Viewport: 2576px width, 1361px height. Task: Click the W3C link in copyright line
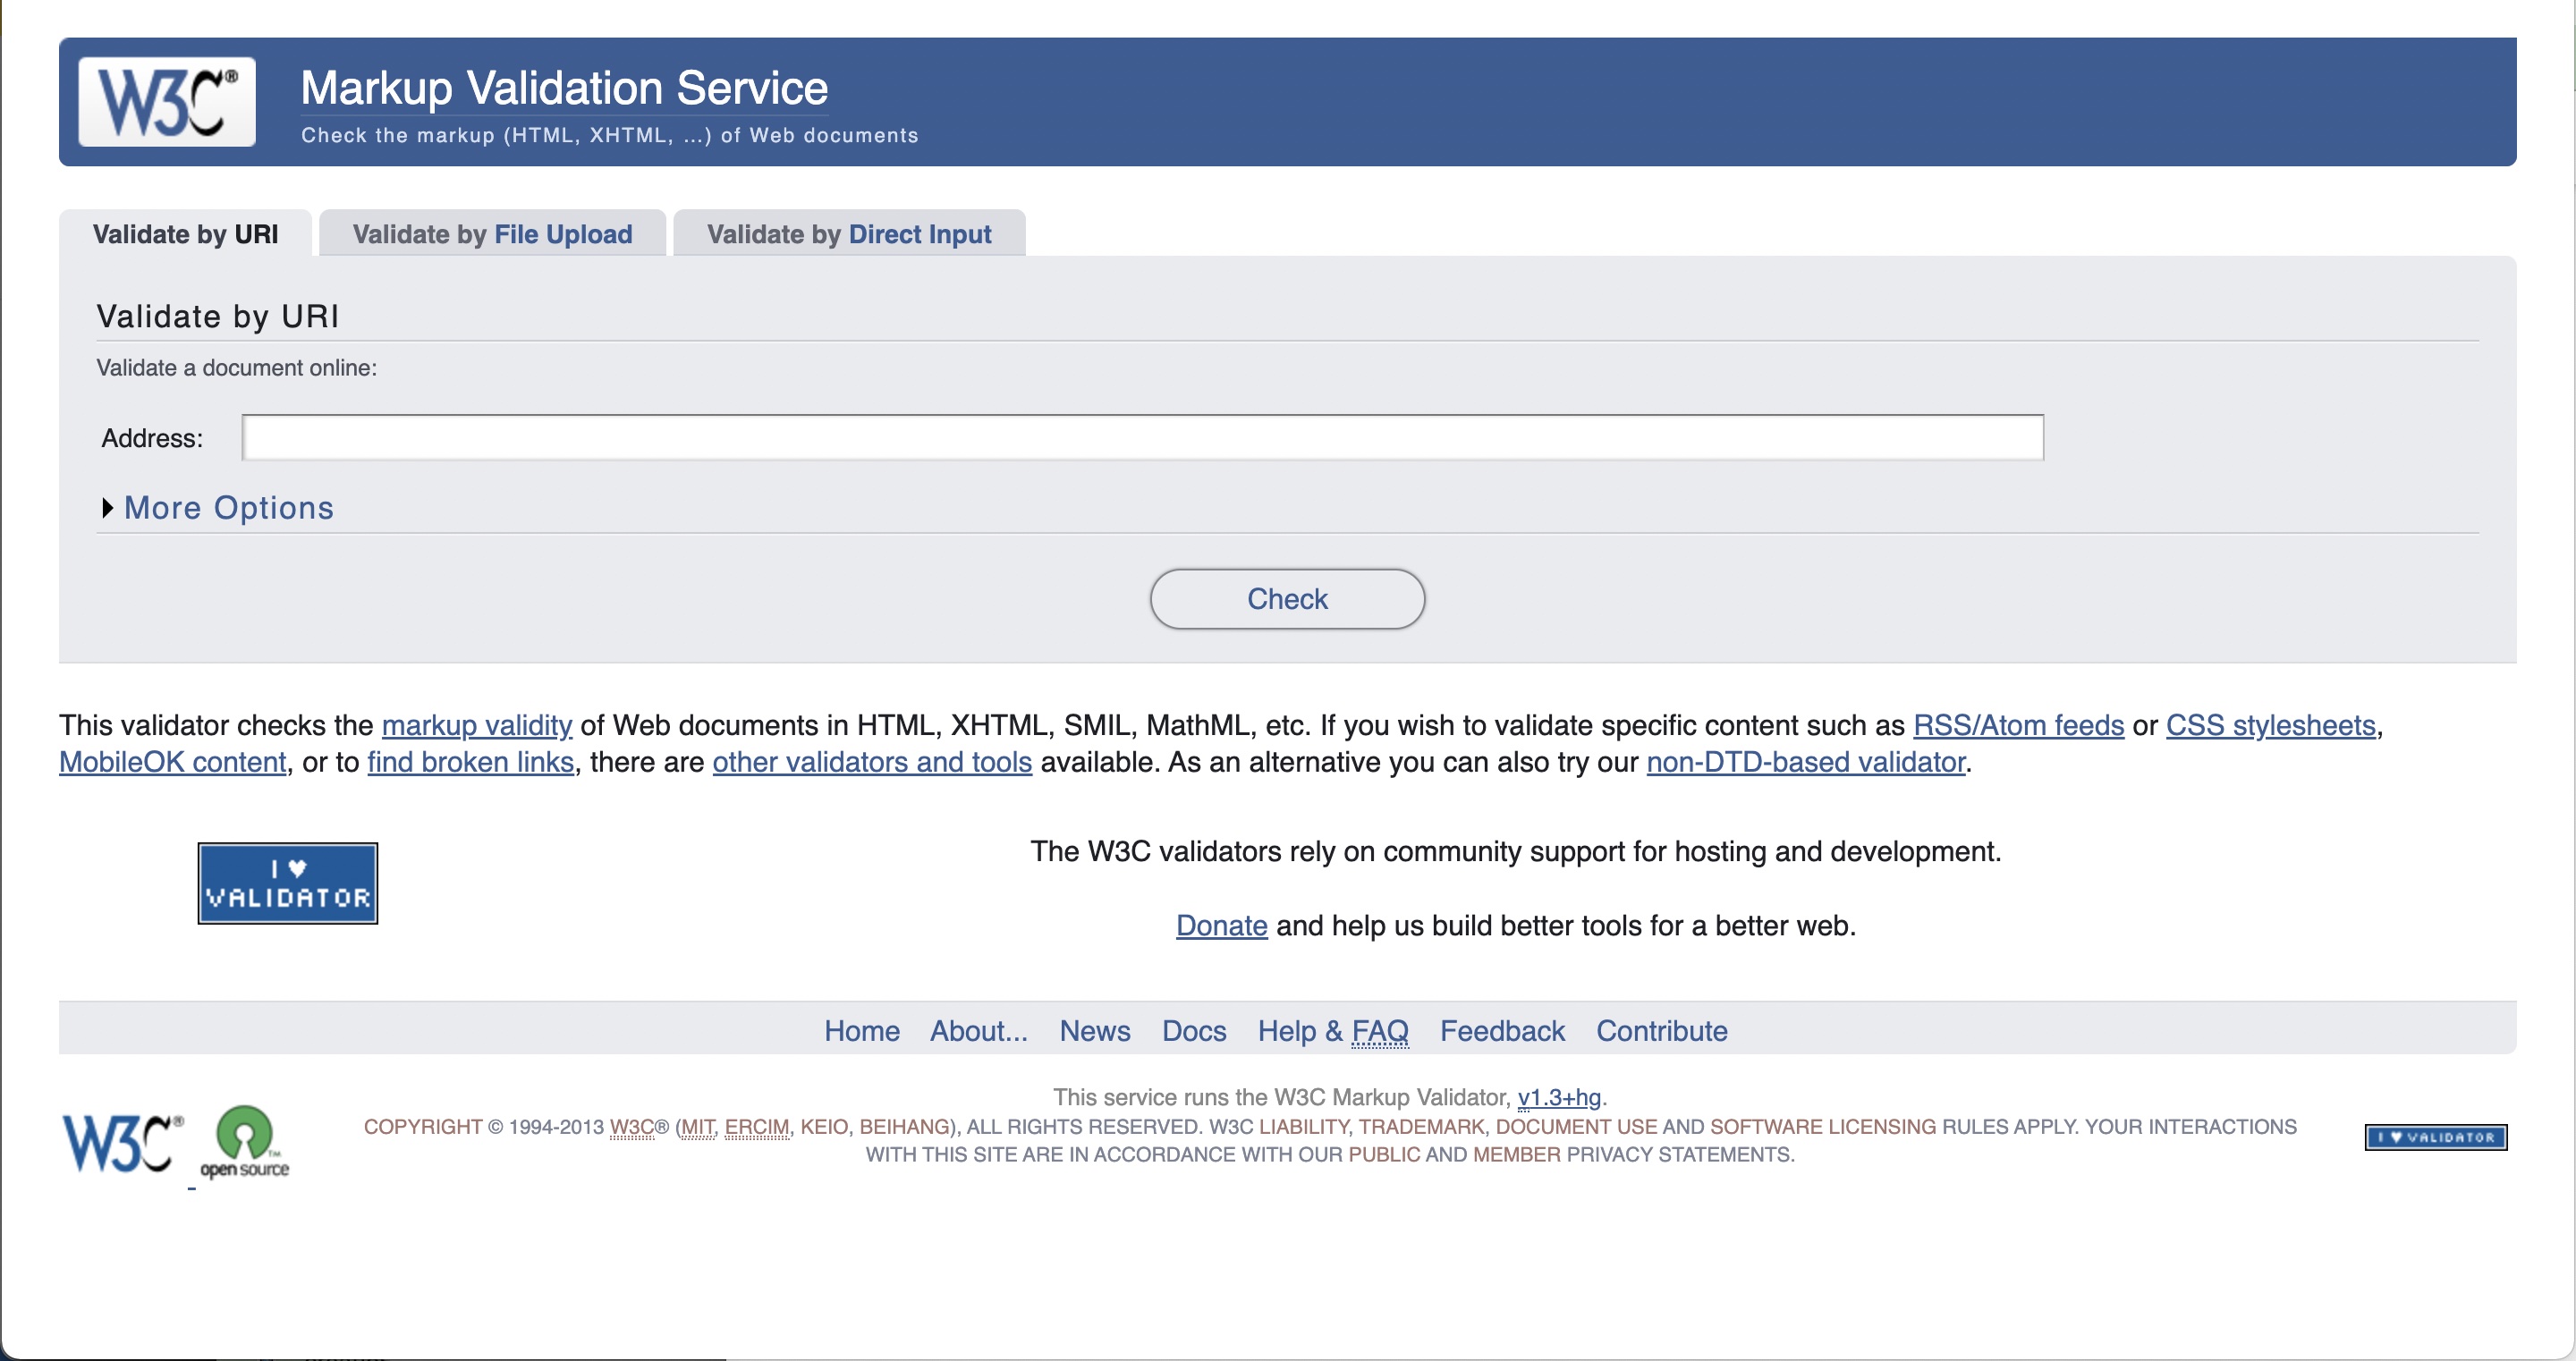[x=632, y=1127]
